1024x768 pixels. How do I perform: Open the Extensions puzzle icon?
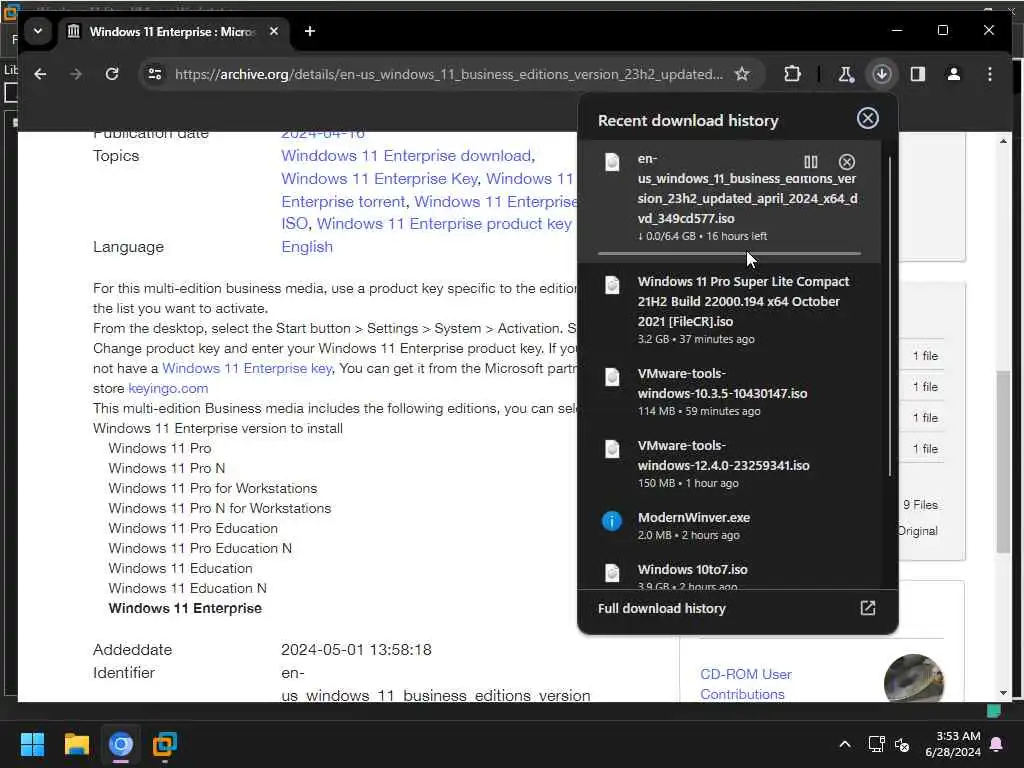pos(792,74)
